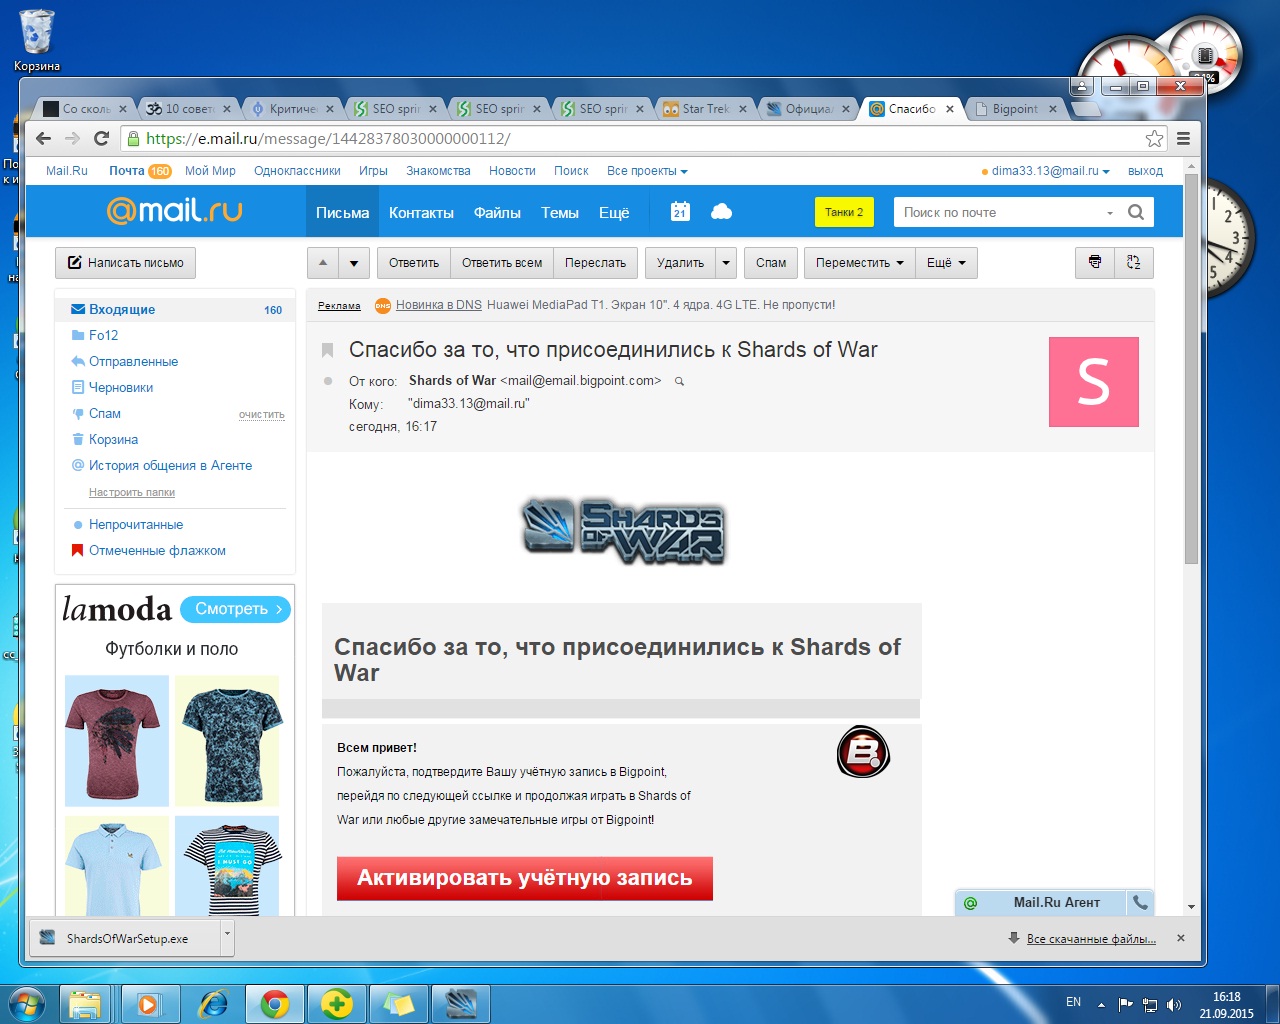Click the Chrome icon in the taskbar
The width and height of the screenshot is (1280, 1024).
[275, 1004]
